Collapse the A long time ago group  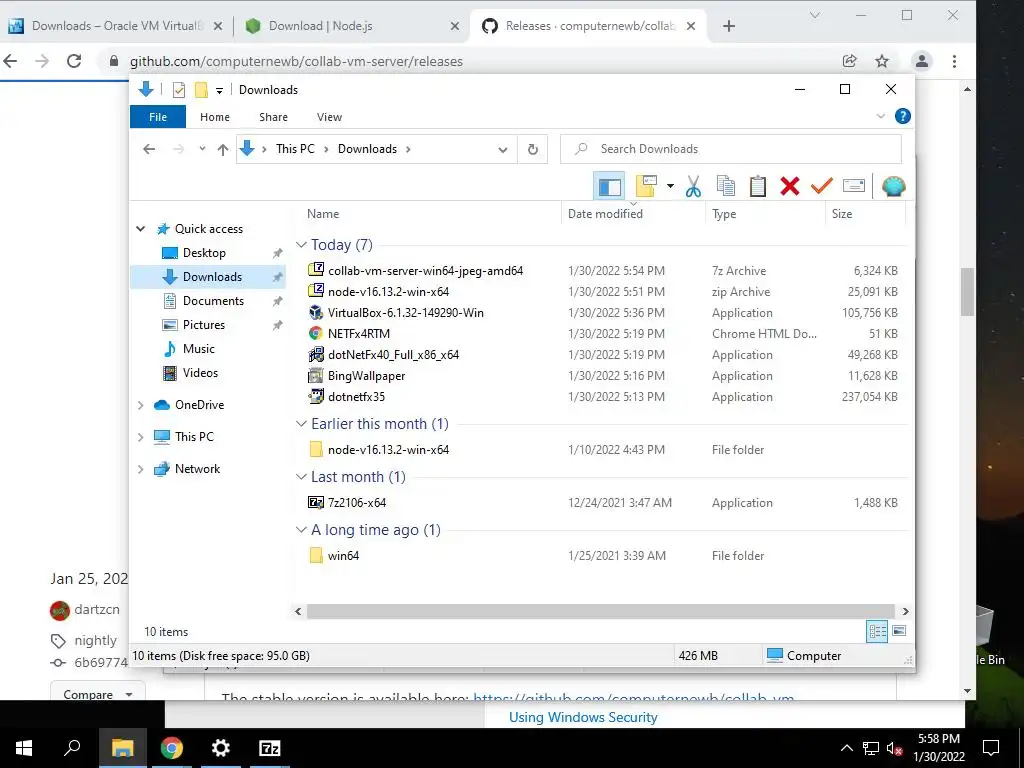(x=301, y=530)
